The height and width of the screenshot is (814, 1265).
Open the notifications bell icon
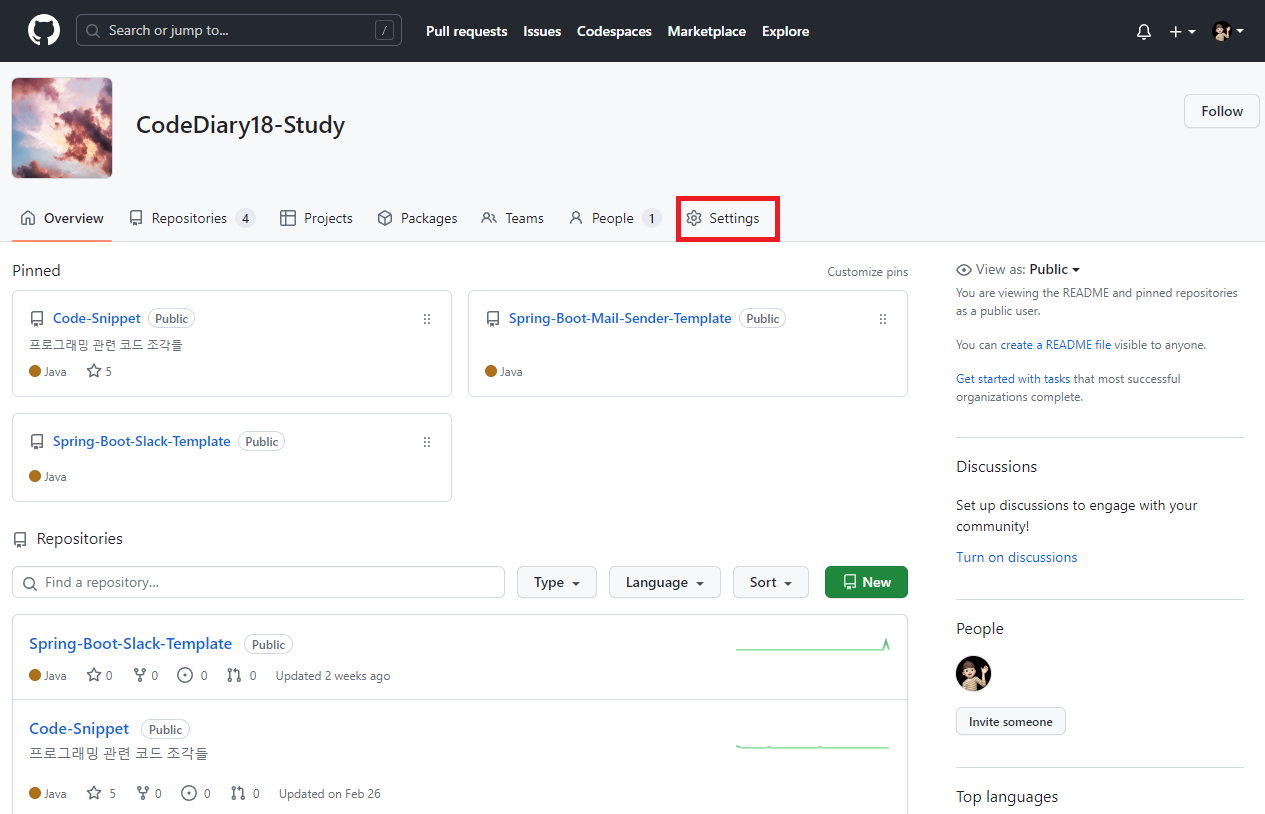click(x=1144, y=32)
